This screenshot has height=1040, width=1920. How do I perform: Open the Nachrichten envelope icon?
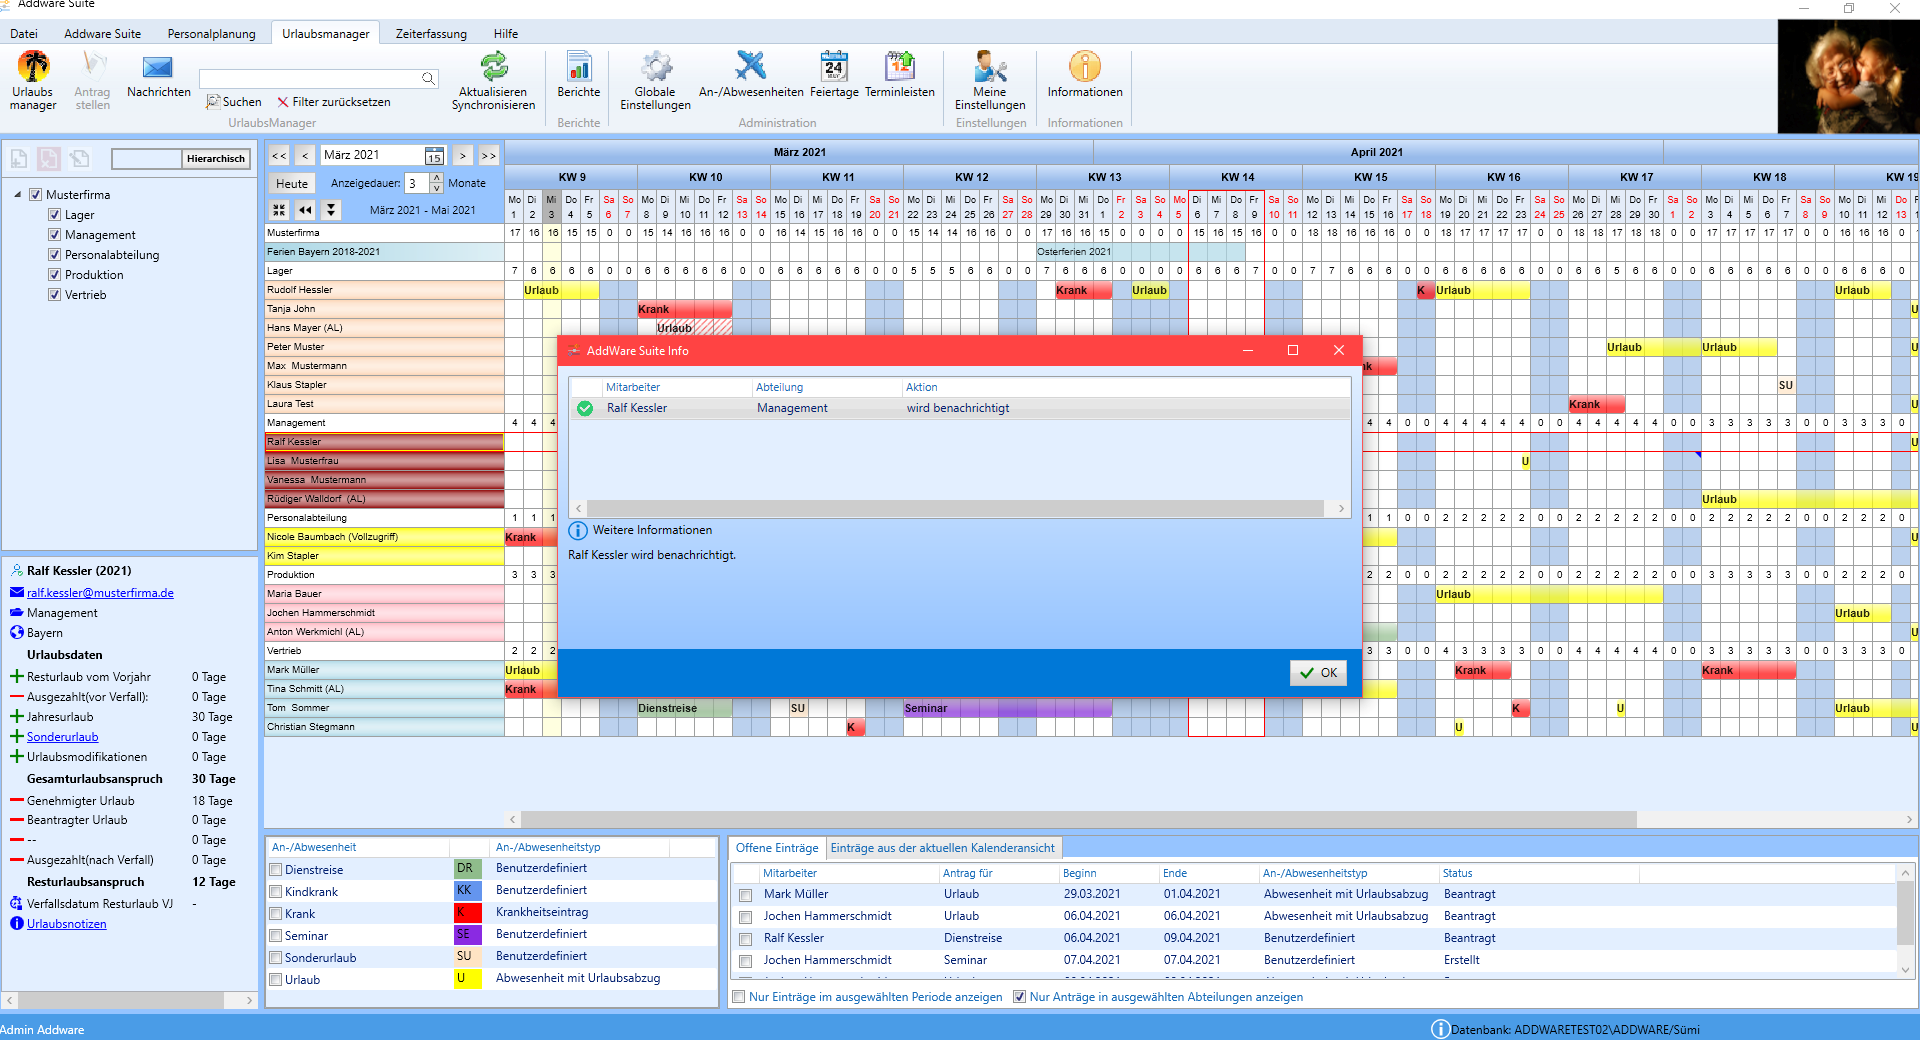tap(158, 67)
